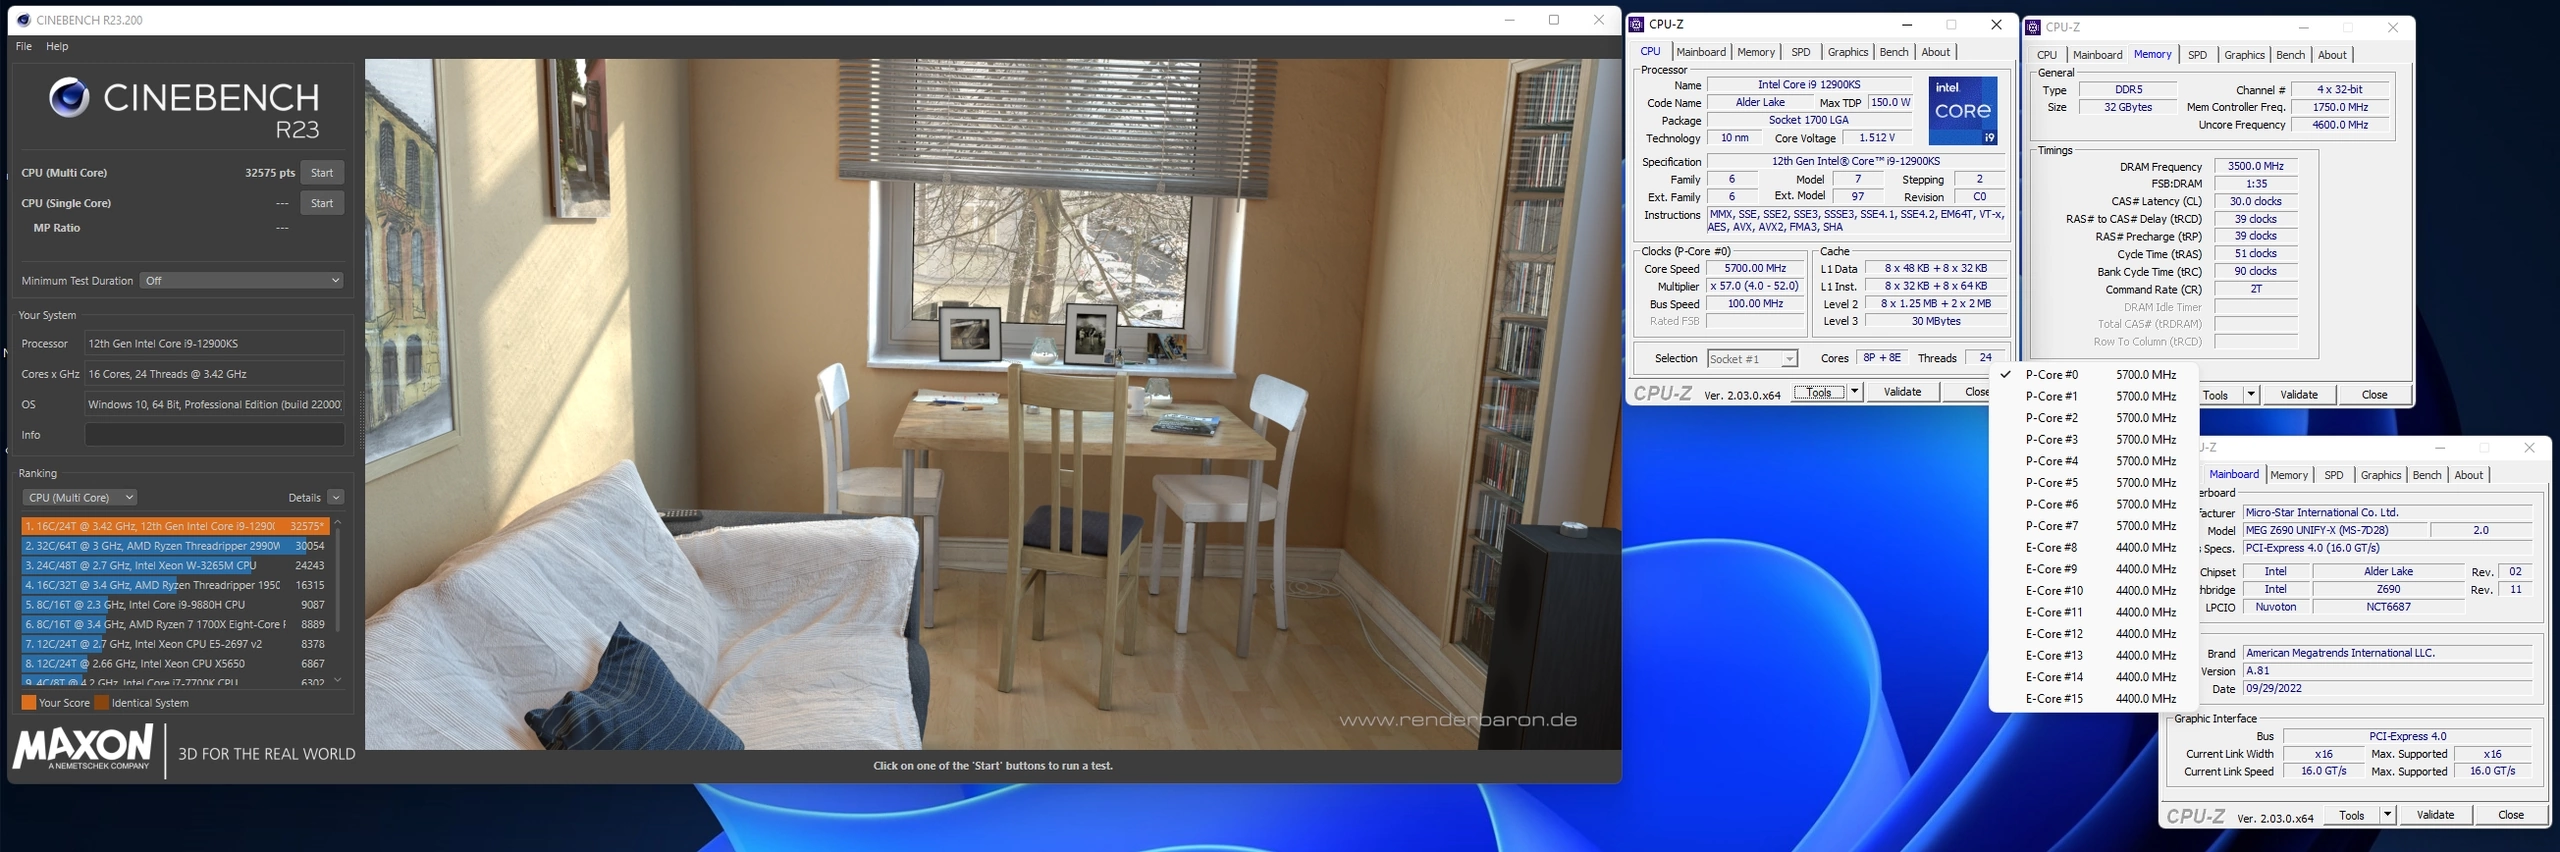Open the About tab in the CPU-Z Mainboard window
This screenshot has width=2560, height=852.
pos(2468,476)
